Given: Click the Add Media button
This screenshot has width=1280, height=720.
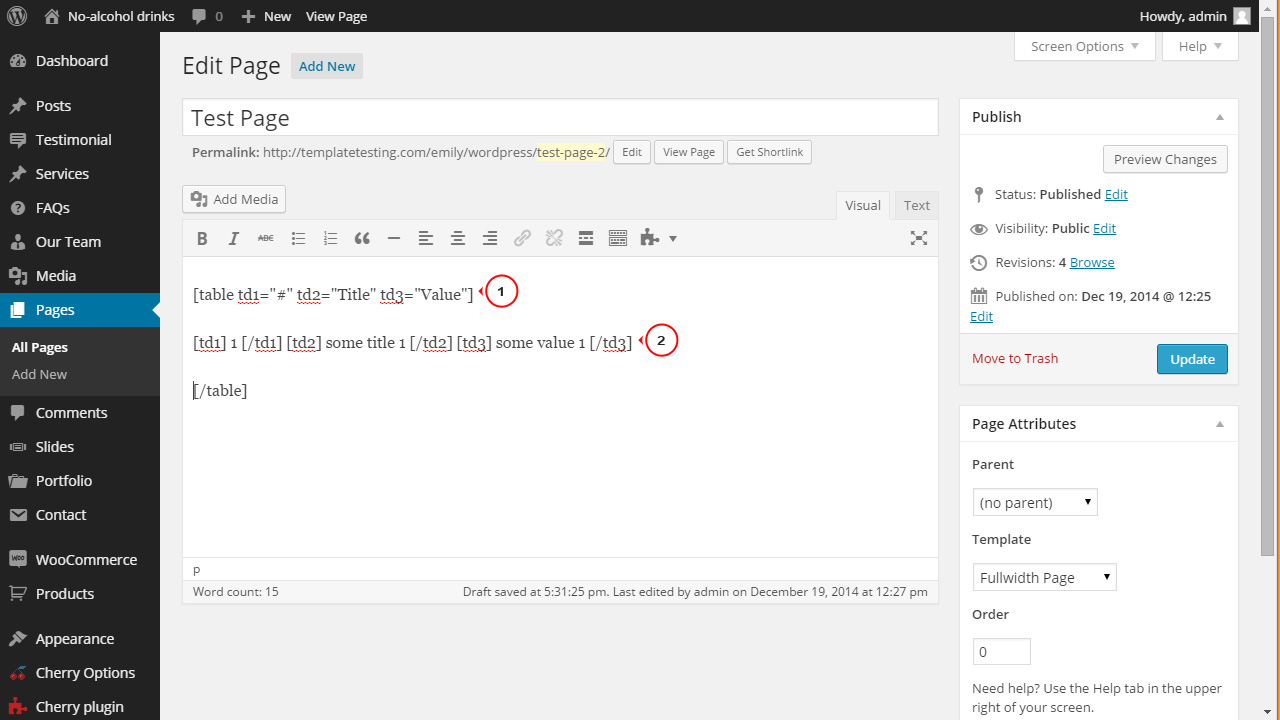Looking at the screenshot, I should pyautogui.click(x=234, y=199).
